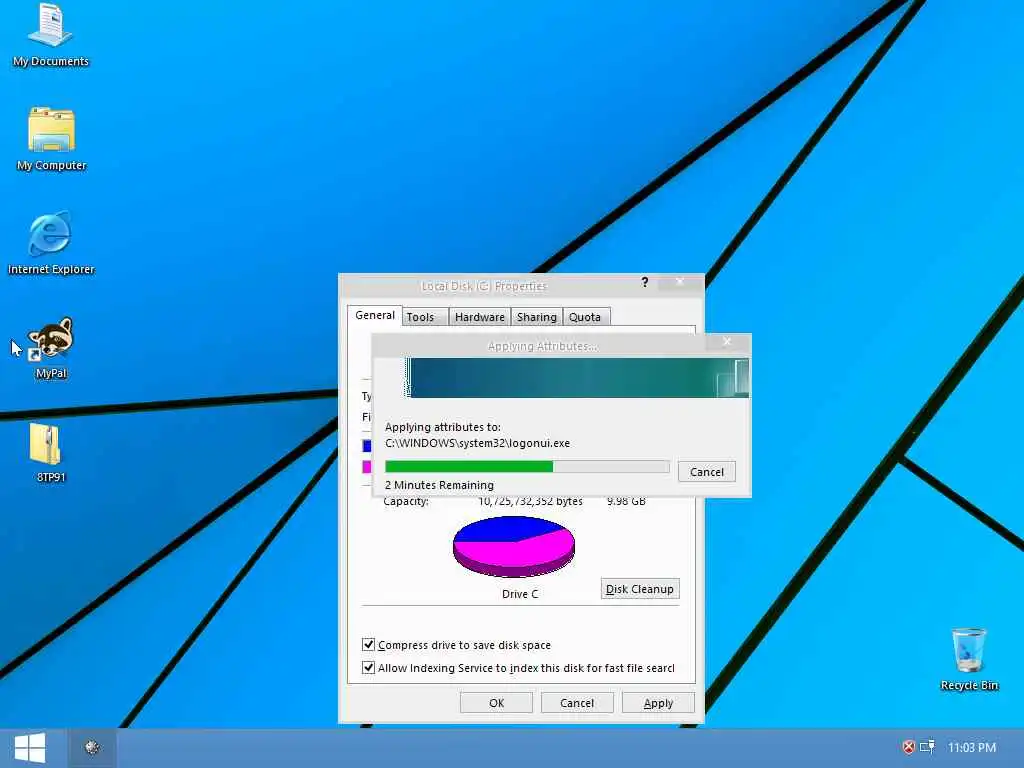Image resolution: width=1024 pixels, height=768 pixels.
Task: Switch to the Hardware tab
Action: click(480, 317)
